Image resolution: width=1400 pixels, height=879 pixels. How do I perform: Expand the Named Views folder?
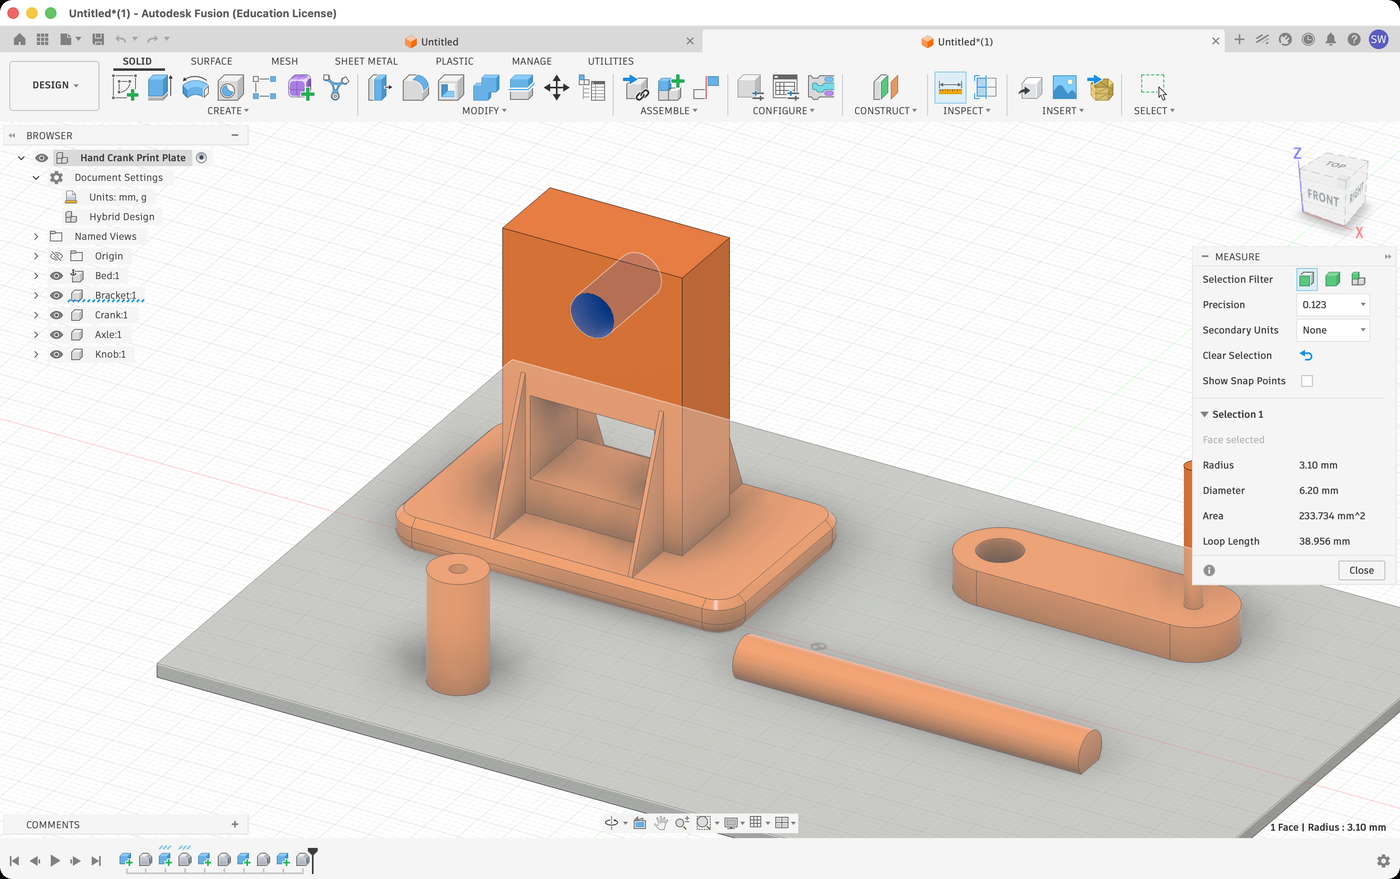[x=36, y=237]
